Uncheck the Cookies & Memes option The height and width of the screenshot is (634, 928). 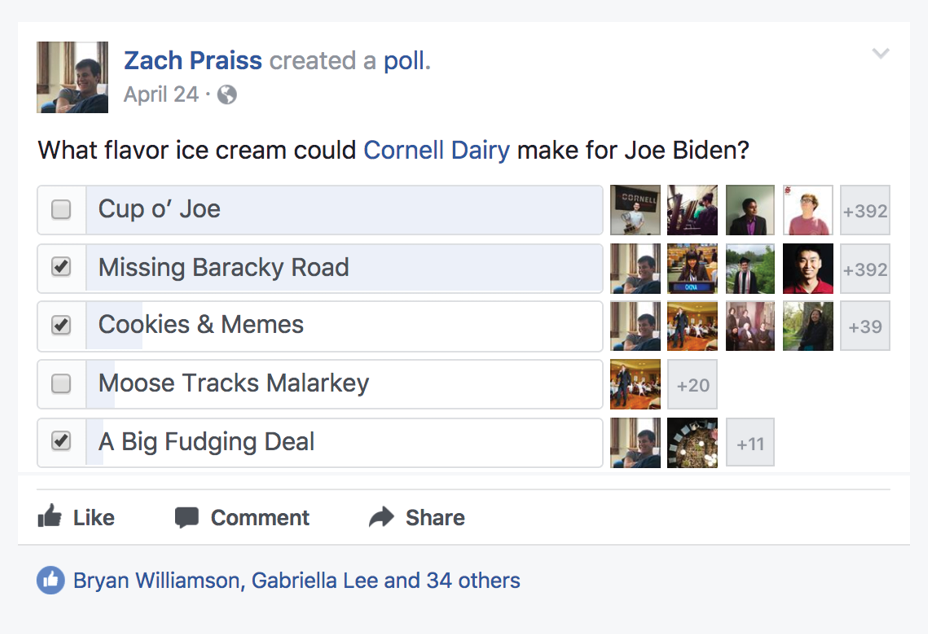[61, 325]
